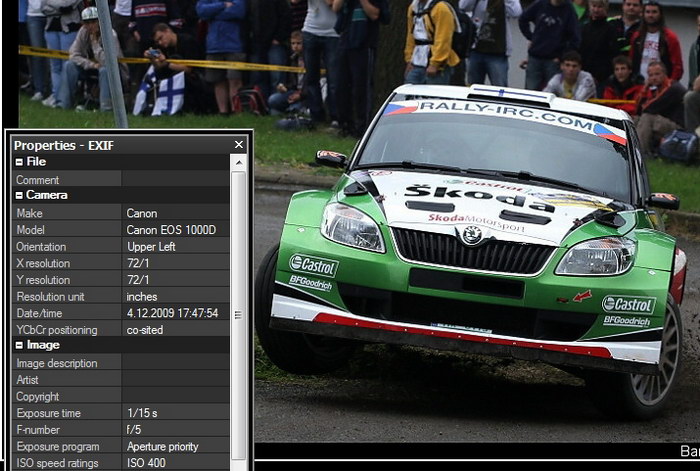
Task: Click the empty Image description field
Action: [x=175, y=364]
